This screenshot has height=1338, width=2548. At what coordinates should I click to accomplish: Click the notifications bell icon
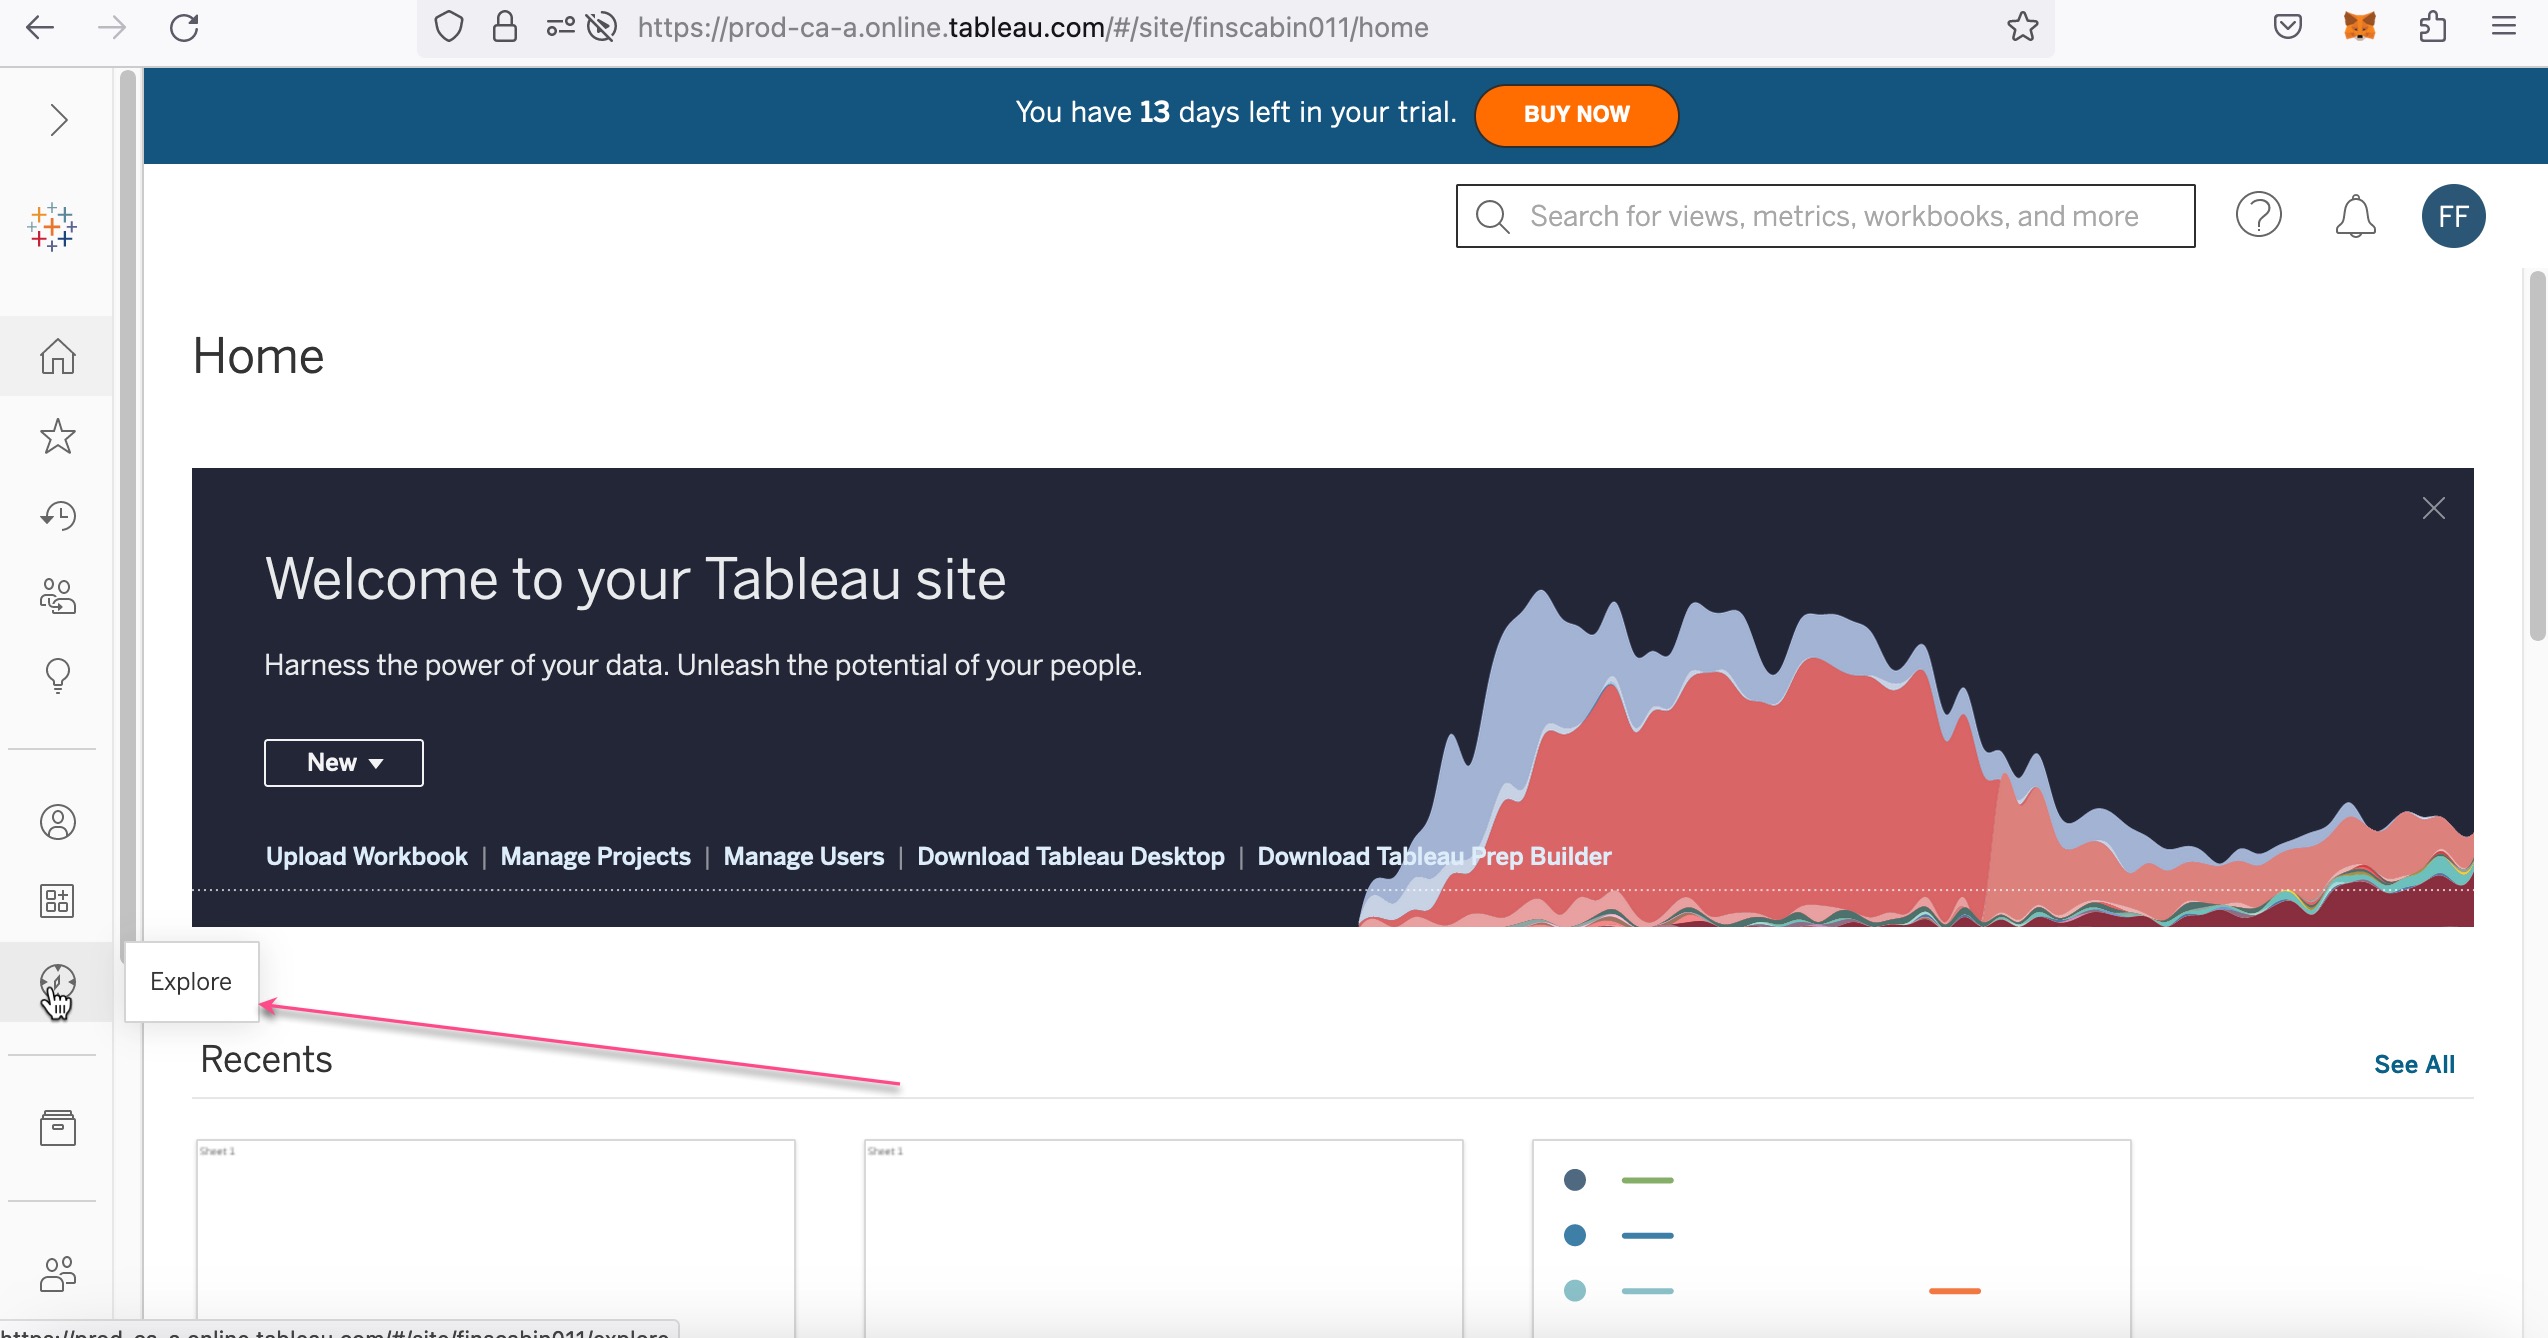2355,216
